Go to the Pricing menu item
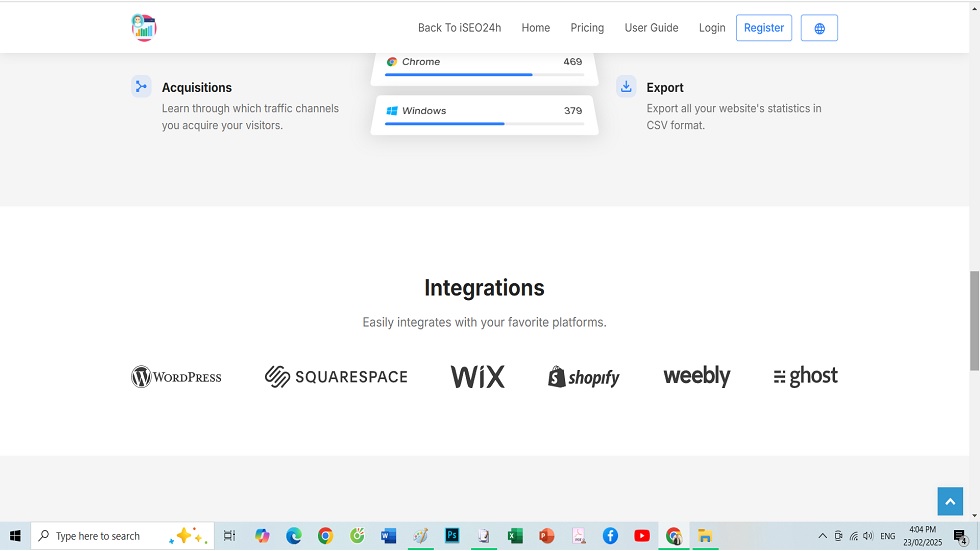Viewport: 980px width, 551px height. coord(587,28)
